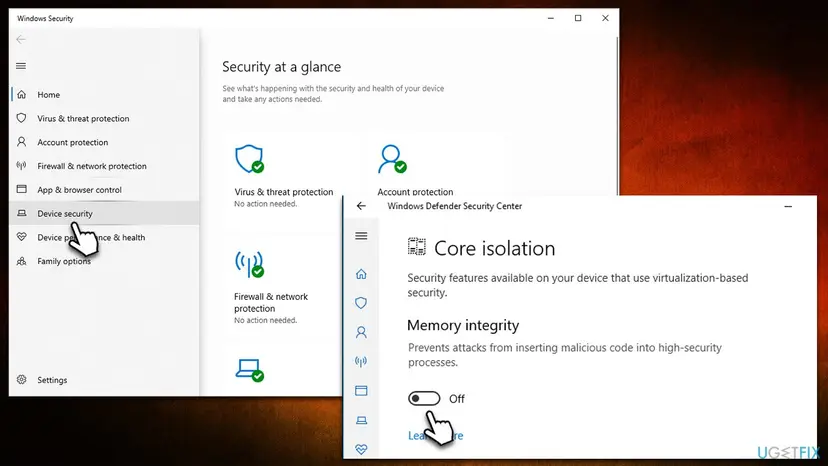Click window icon beside App & browser control
828x466 pixels.
(x=22, y=189)
